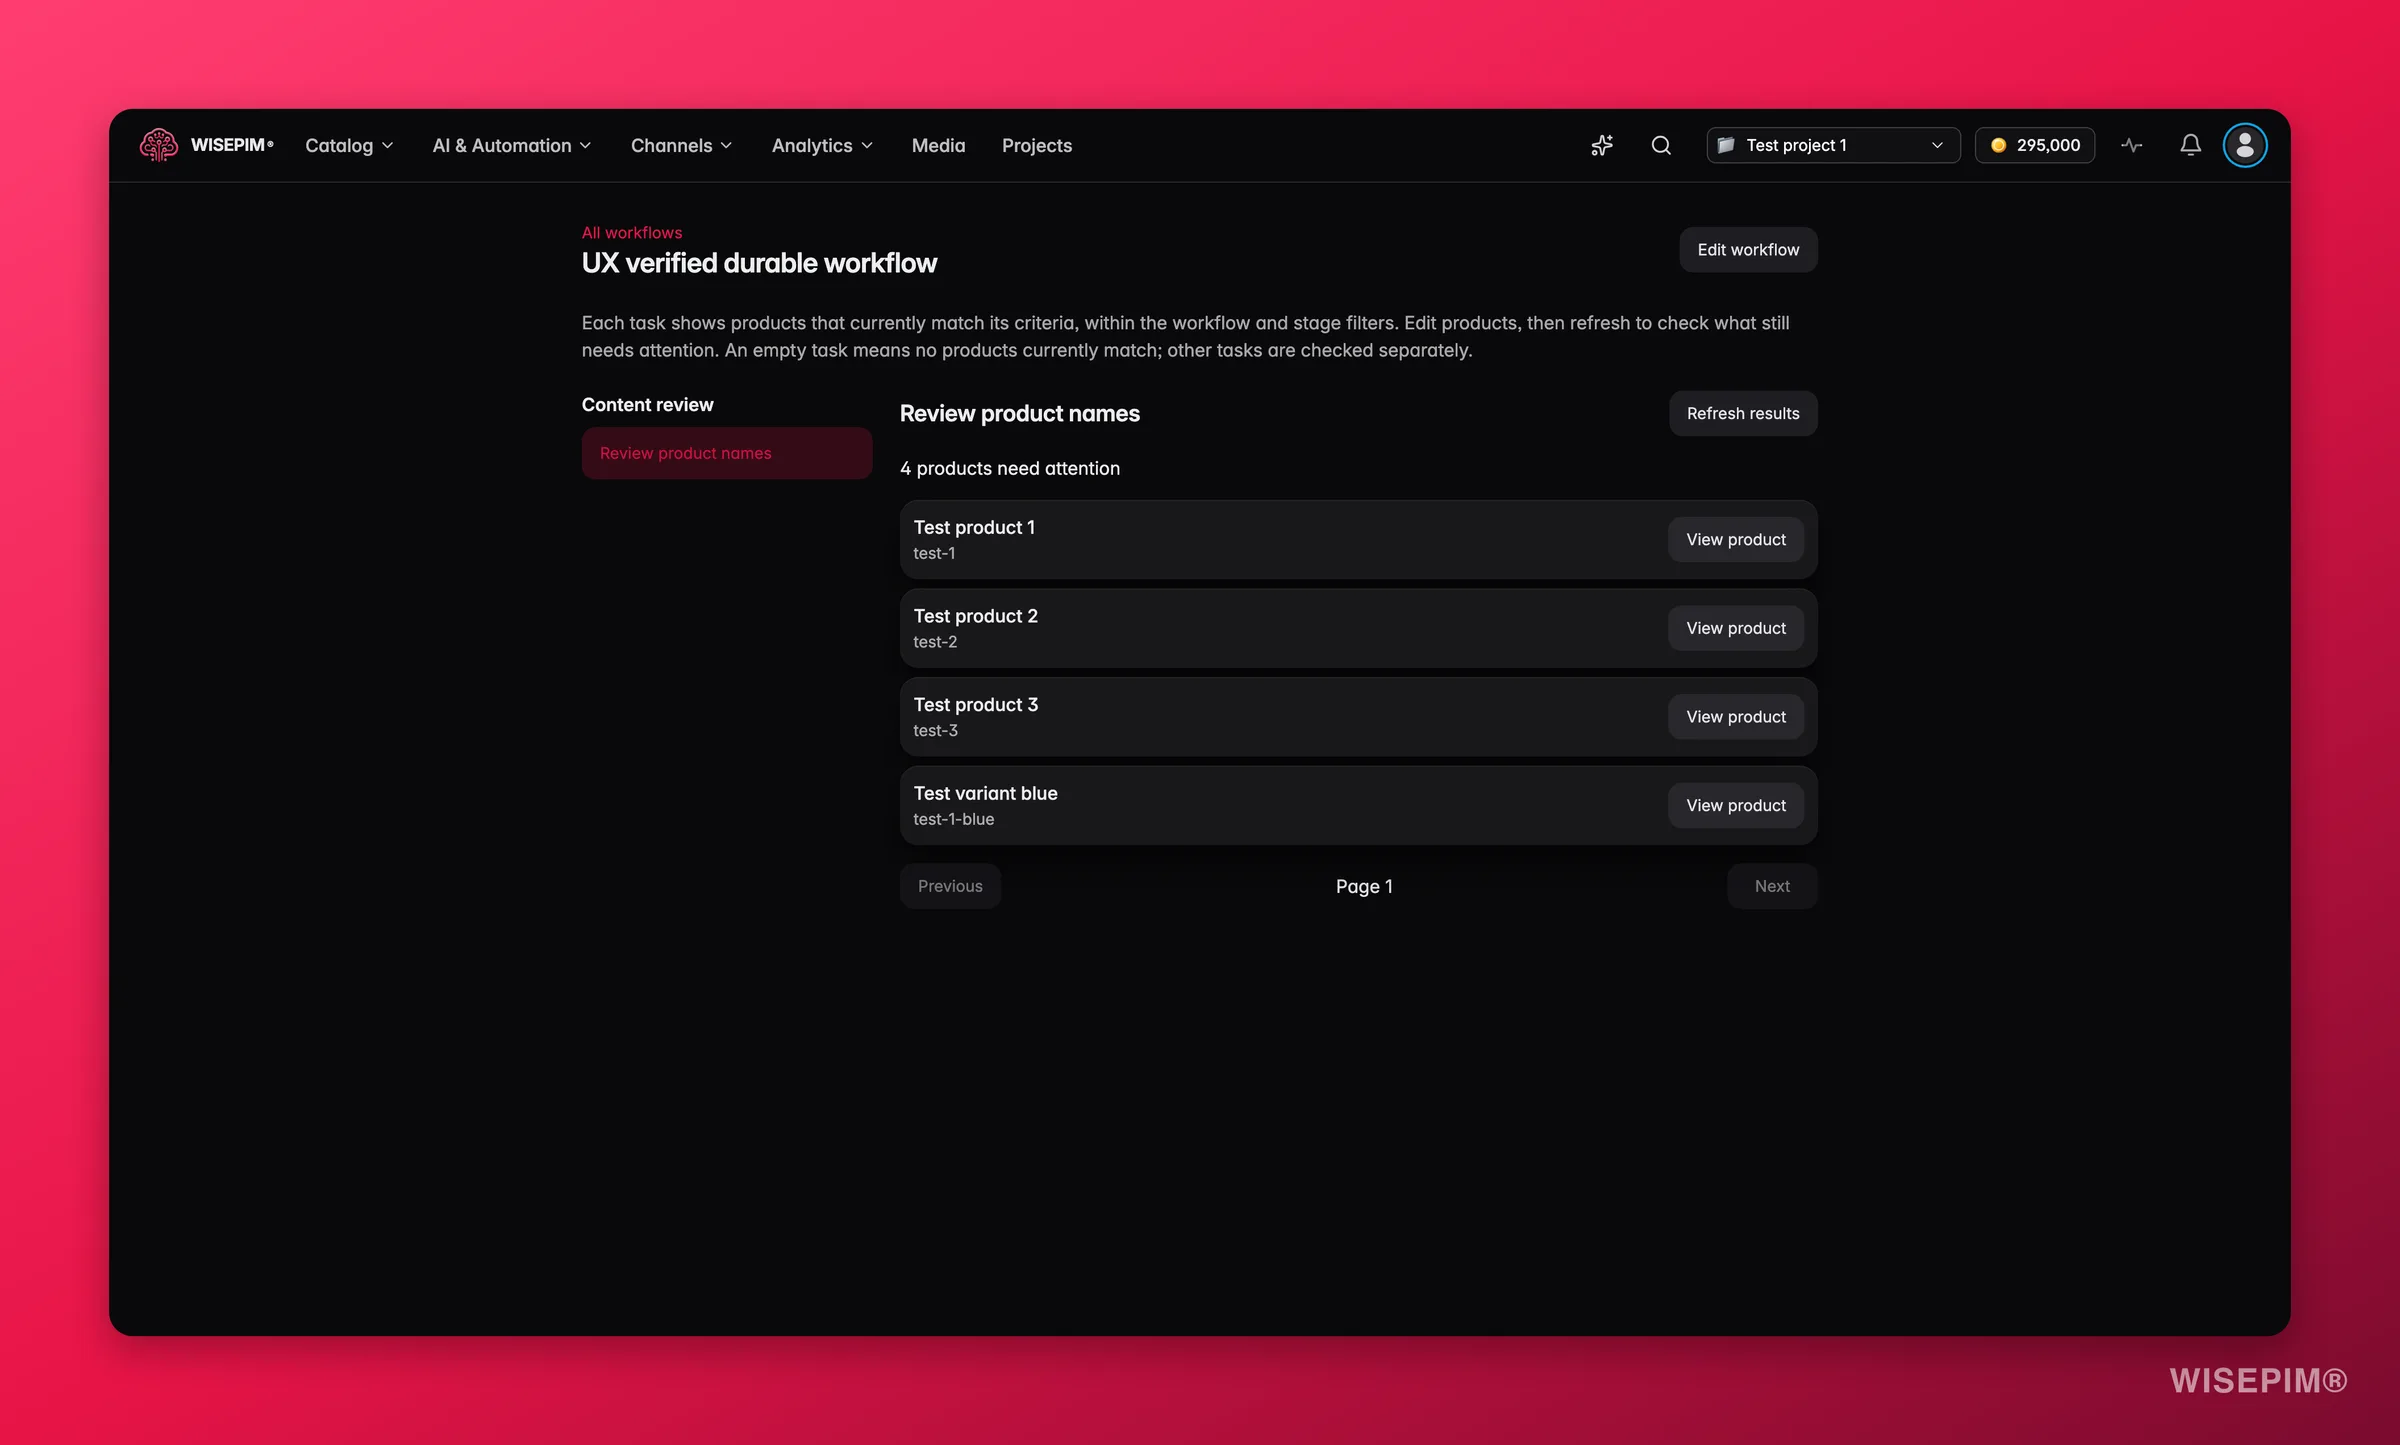The image size is (2400, 1445).
Task: View product for Test product 1
Action: point(1736,539)
